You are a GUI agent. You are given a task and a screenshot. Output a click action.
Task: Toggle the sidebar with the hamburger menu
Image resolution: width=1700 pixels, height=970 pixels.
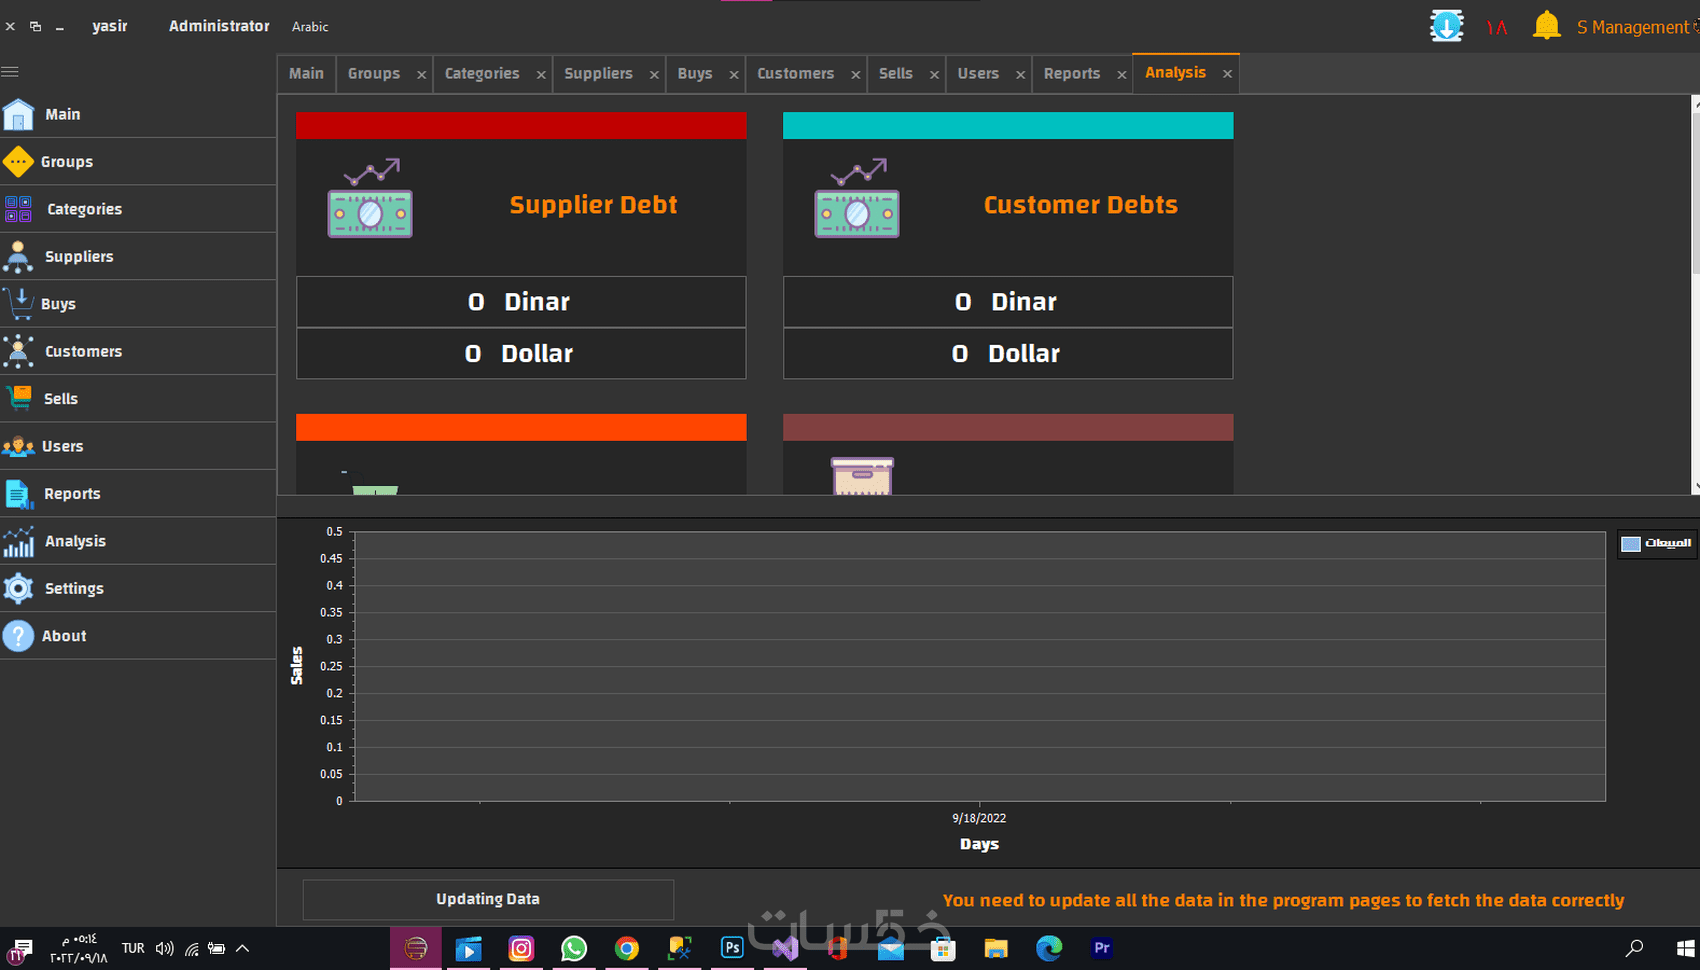[x=10, y=72]
